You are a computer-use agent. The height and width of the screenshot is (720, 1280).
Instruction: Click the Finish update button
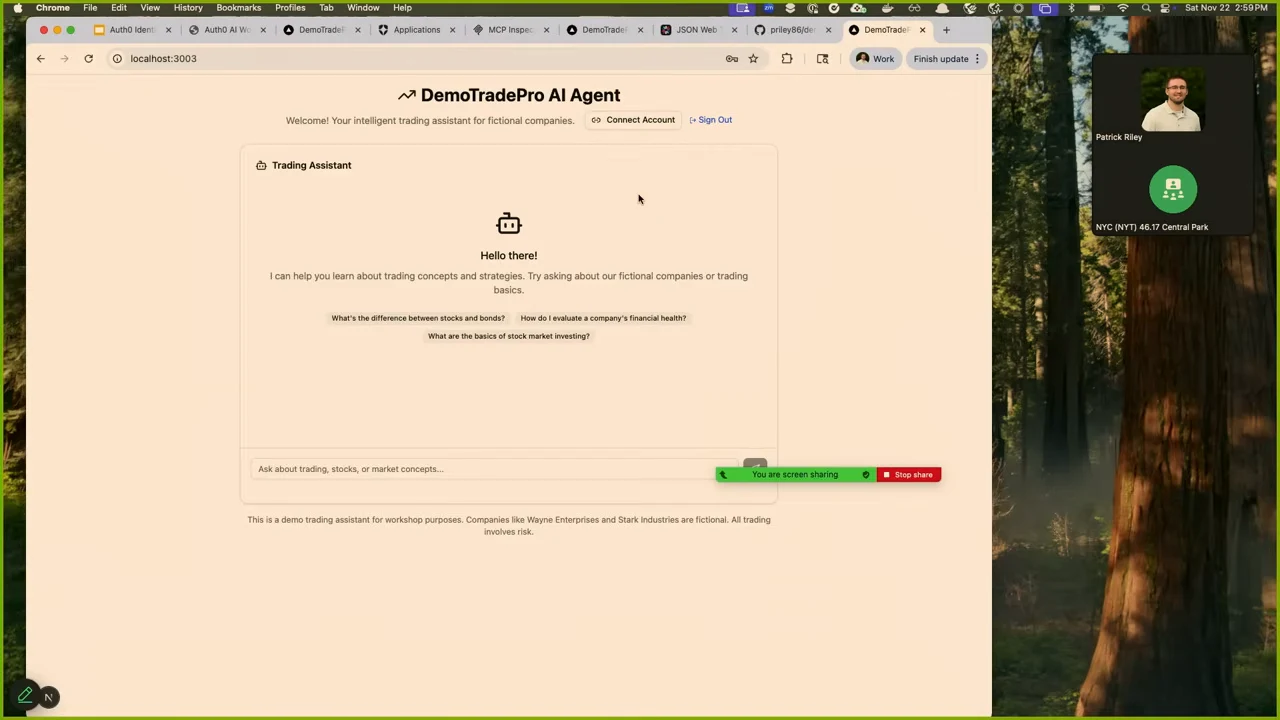tap(941, 59)
